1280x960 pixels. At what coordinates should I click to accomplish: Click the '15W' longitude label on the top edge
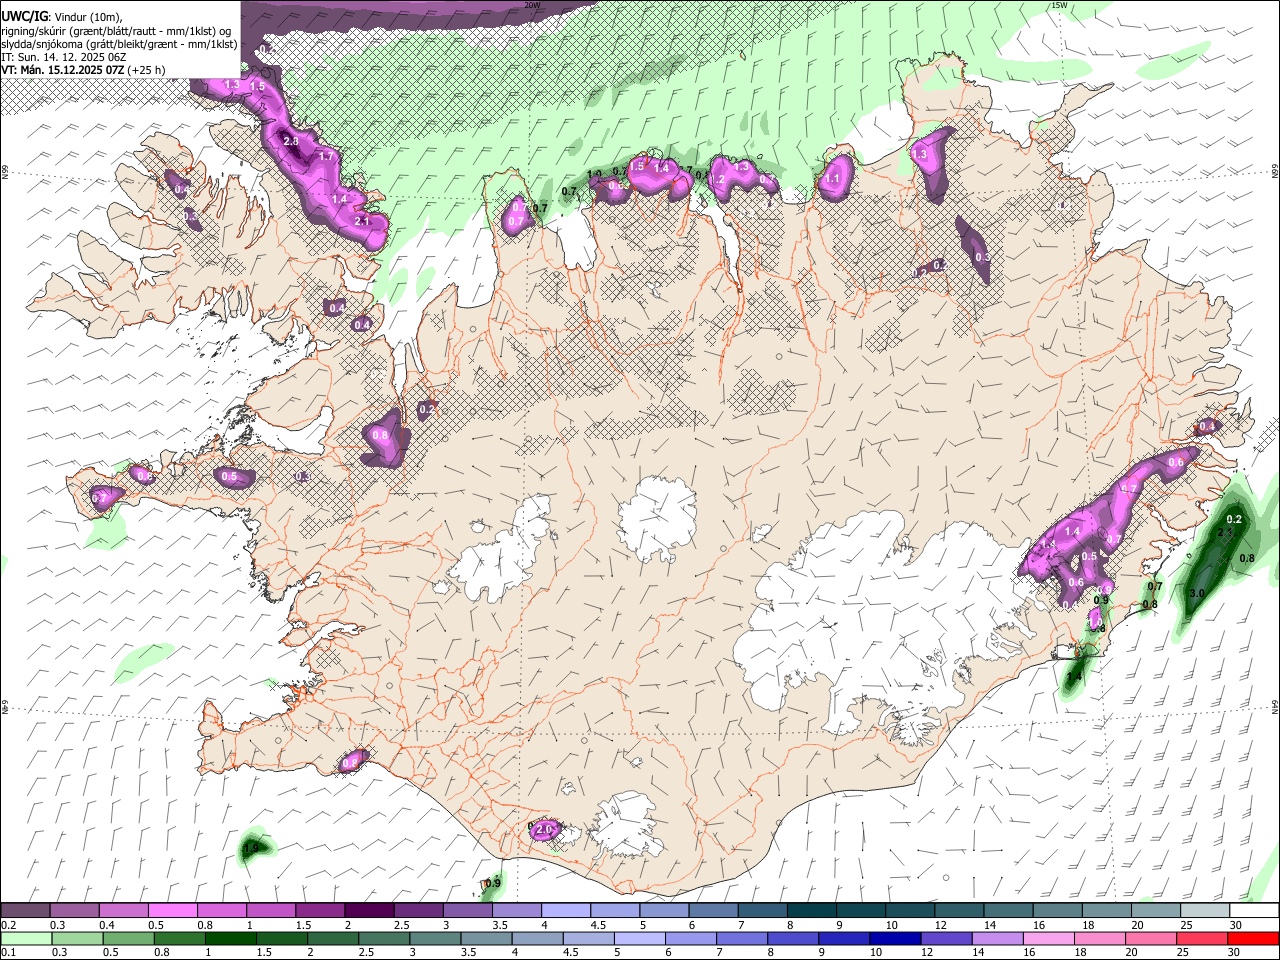click(x=1059, y=5)
